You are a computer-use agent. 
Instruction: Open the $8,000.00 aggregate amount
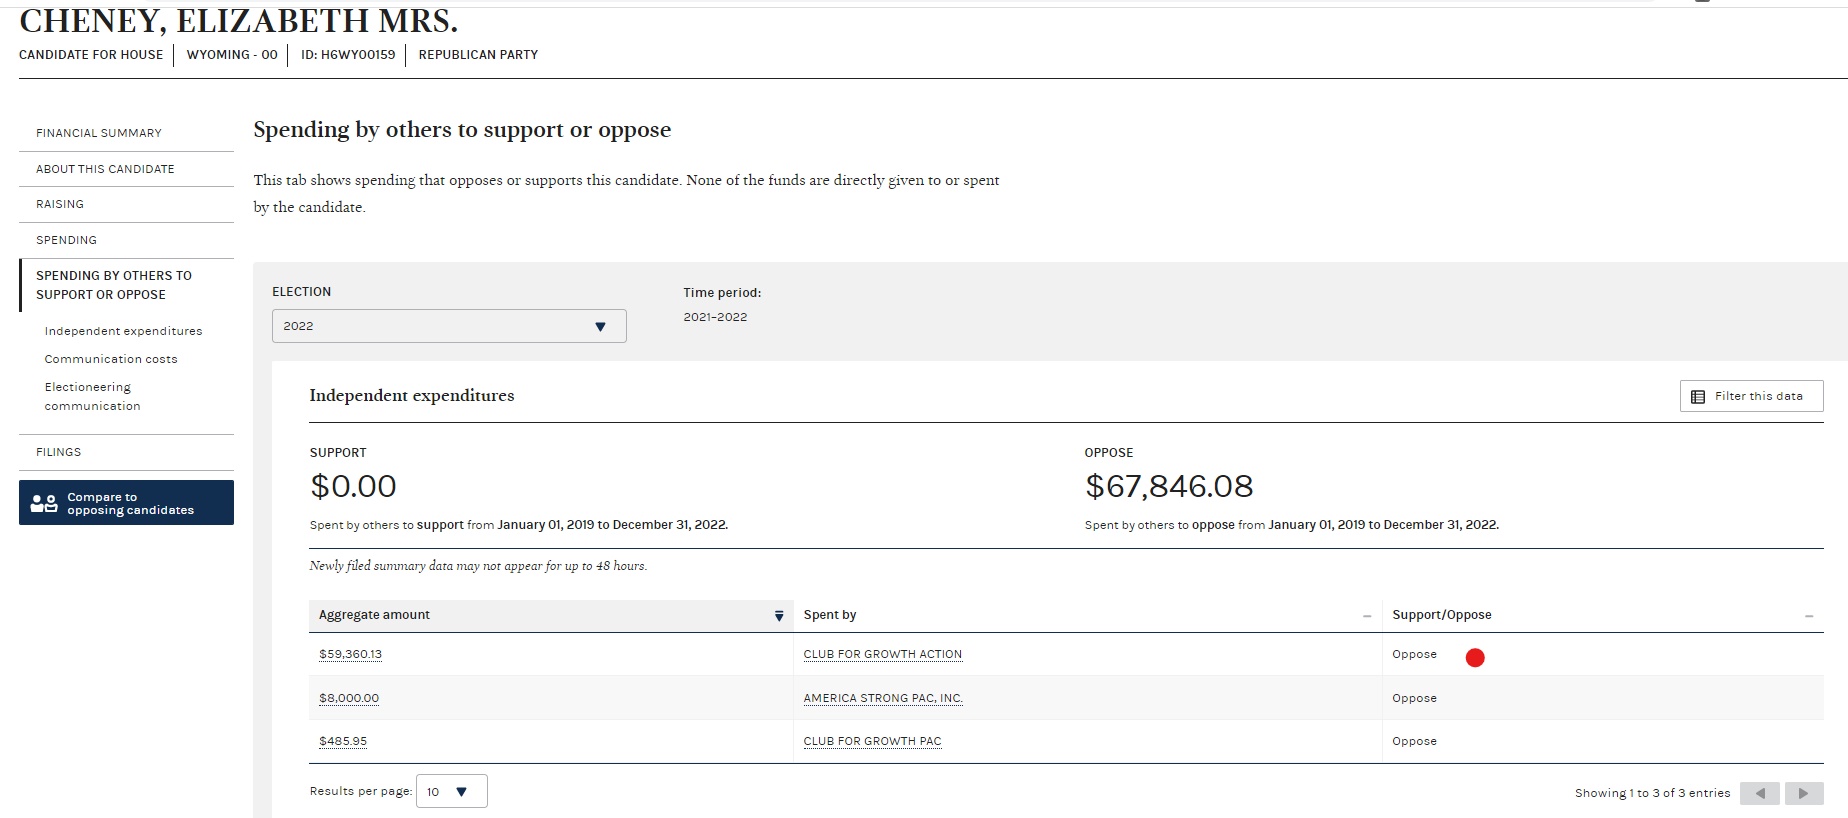click(x=349, y=698)
